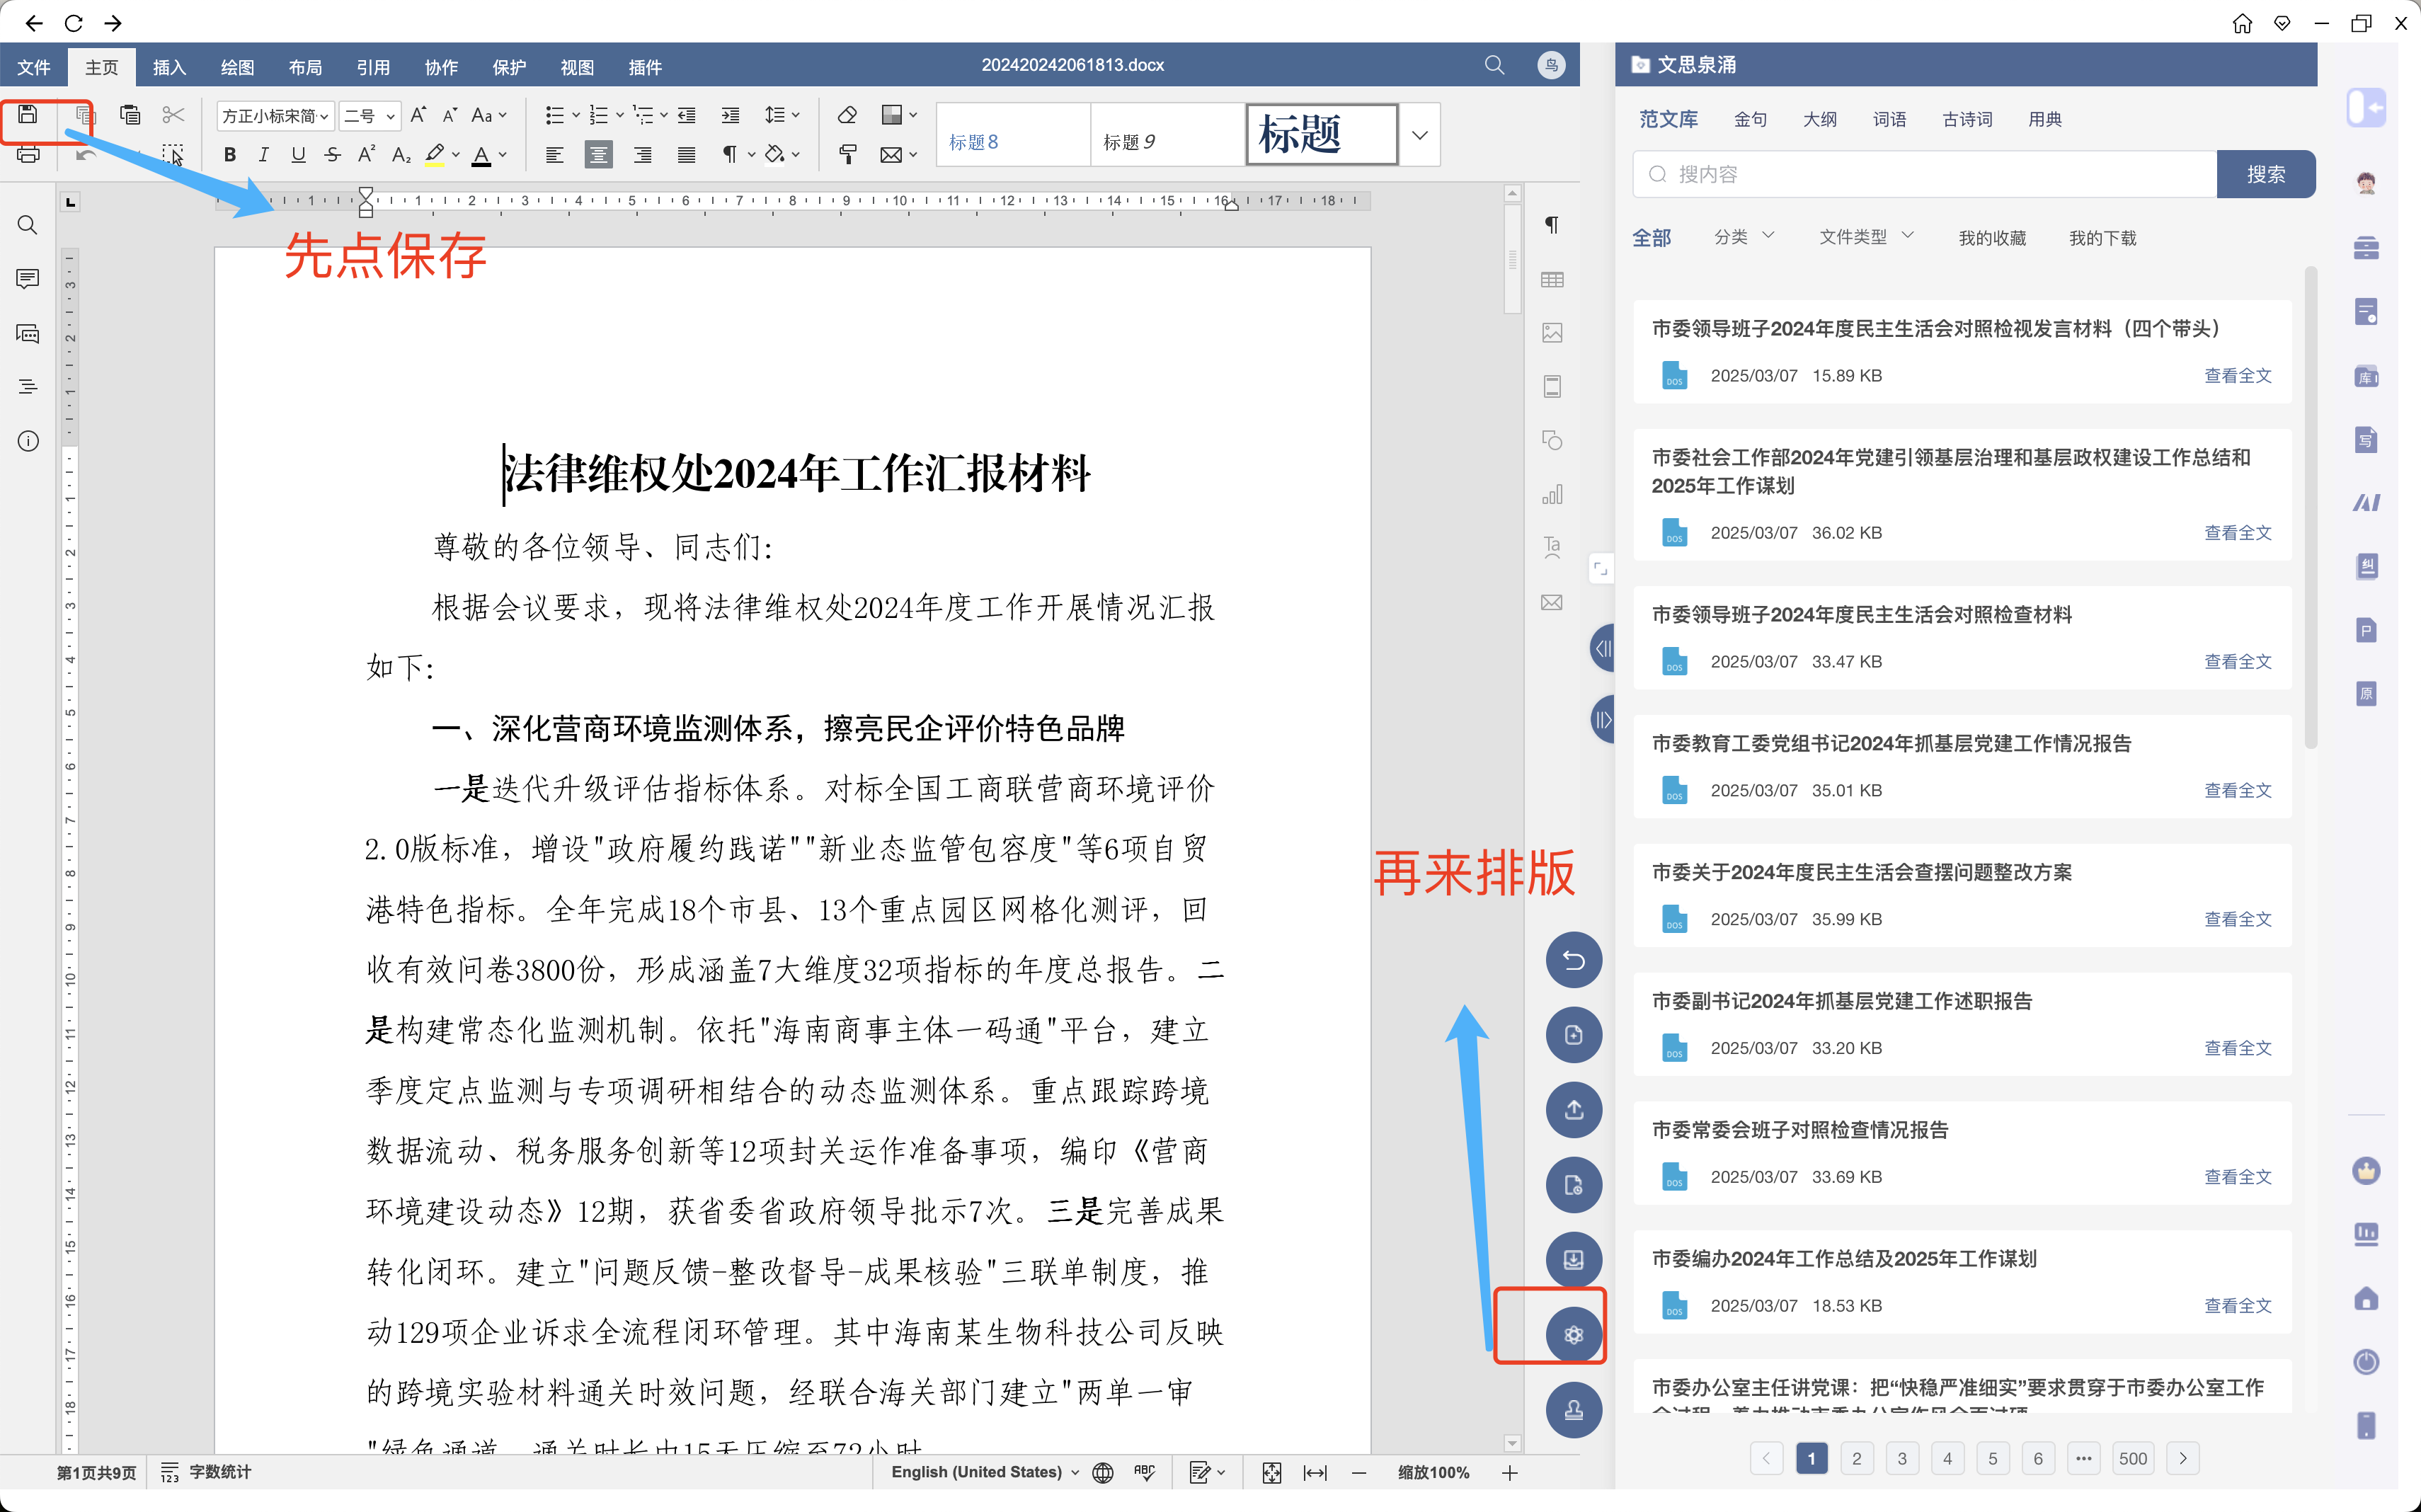The width and height of the screenshot is (2421, 1512).
Task: Click the font color swatch
Action: click(481, 155)
